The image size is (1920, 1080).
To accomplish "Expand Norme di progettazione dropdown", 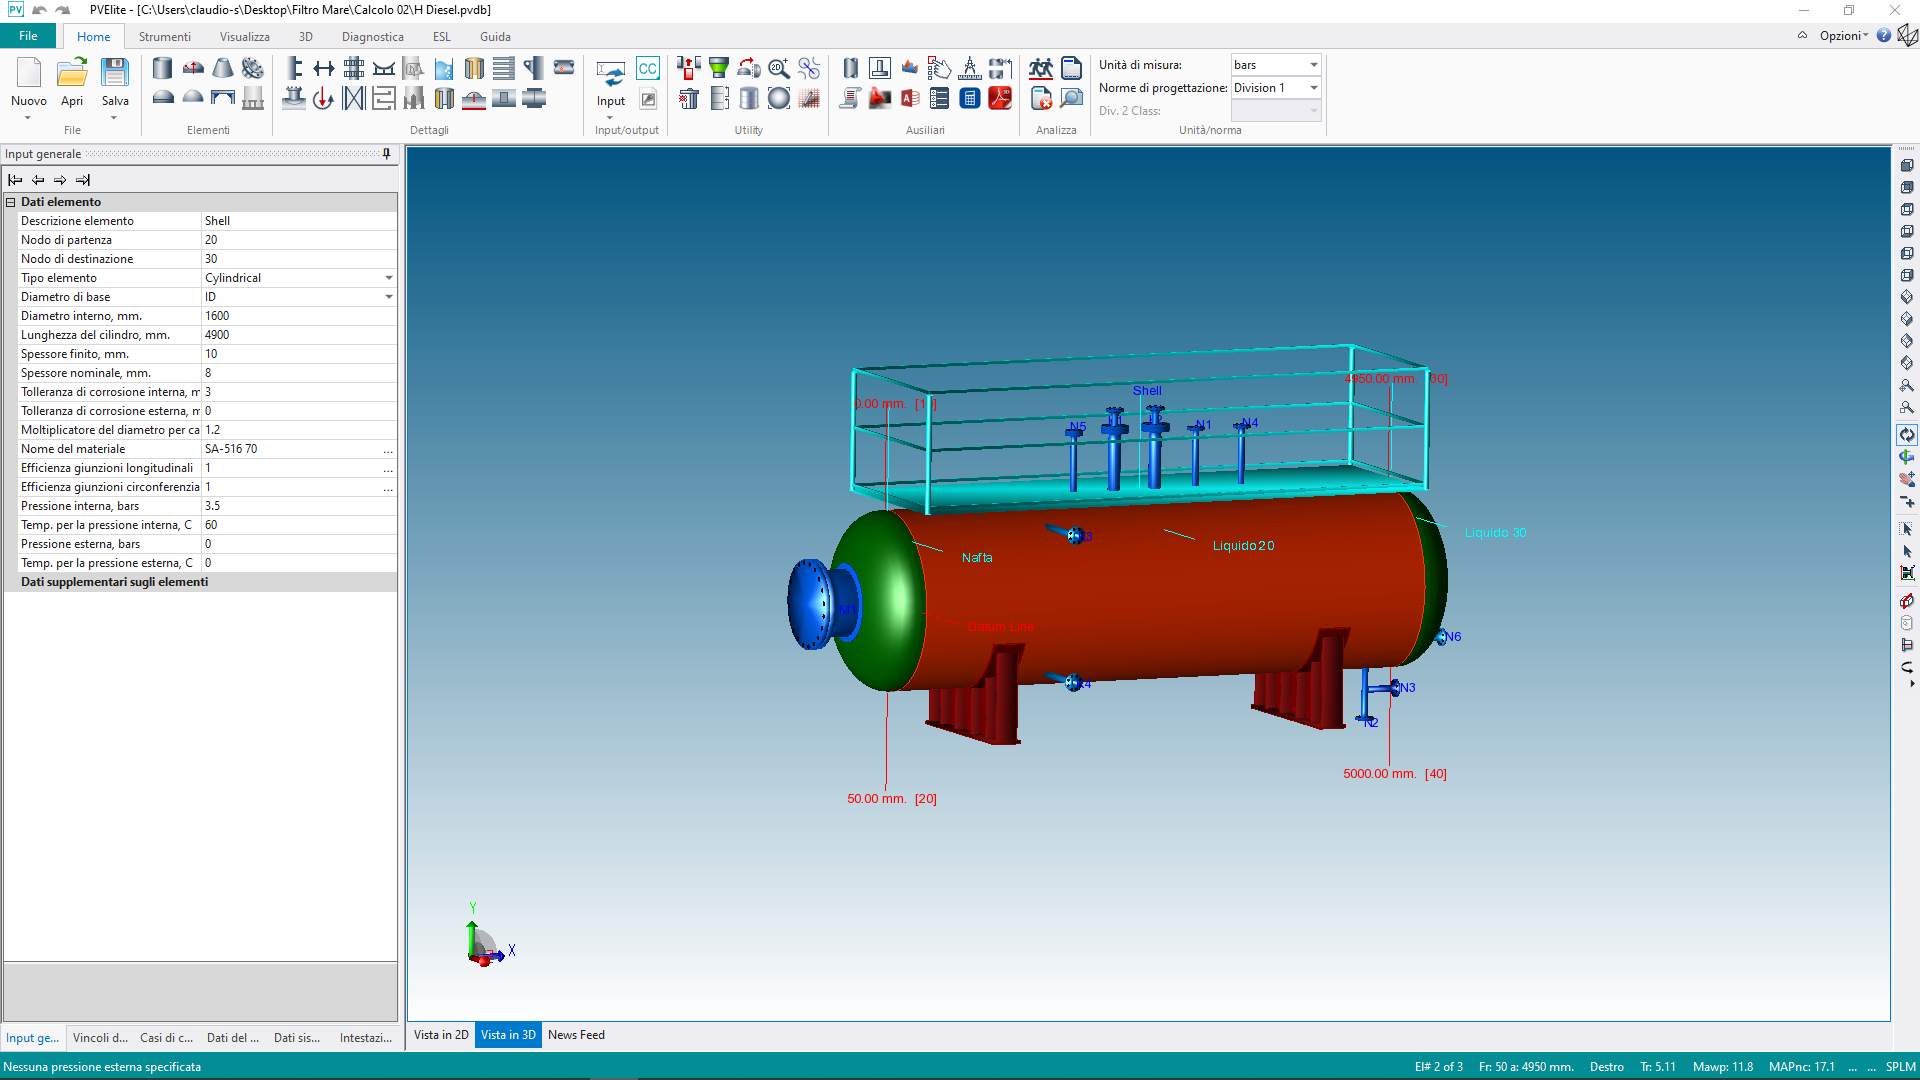I will tap(1313, 88).
